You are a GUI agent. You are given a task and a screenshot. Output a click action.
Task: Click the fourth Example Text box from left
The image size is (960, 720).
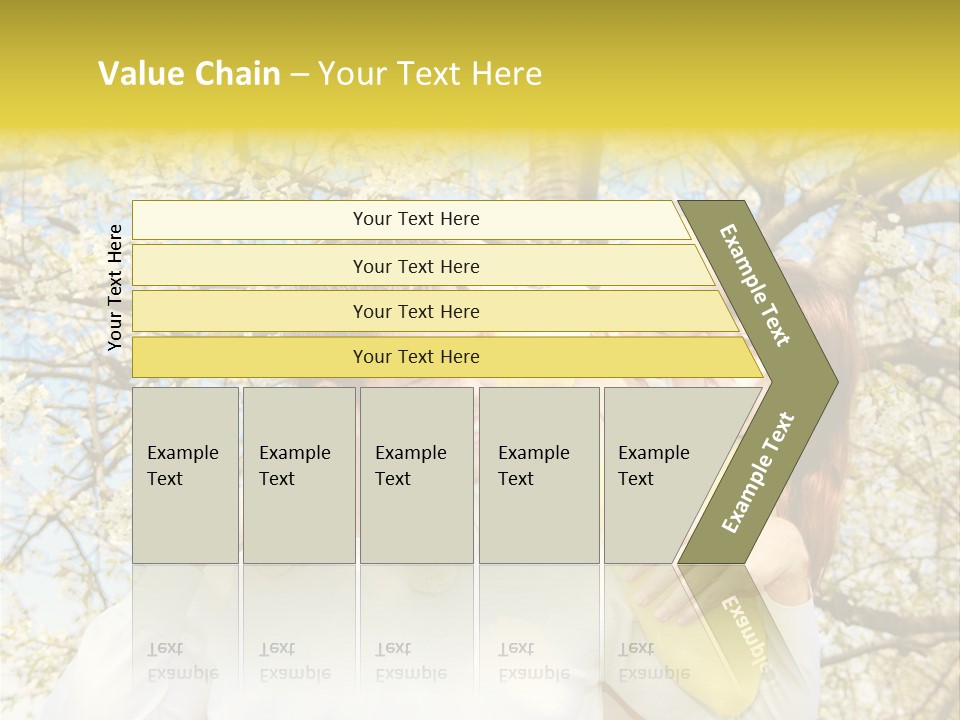pos(538,475)
